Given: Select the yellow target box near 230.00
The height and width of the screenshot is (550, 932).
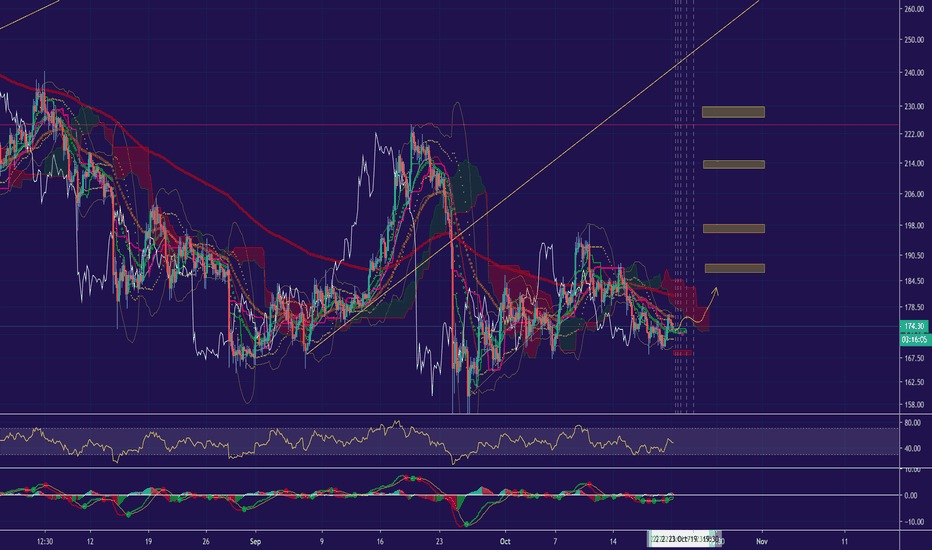Looking at the screenshot, I should (x=733, y=112).
